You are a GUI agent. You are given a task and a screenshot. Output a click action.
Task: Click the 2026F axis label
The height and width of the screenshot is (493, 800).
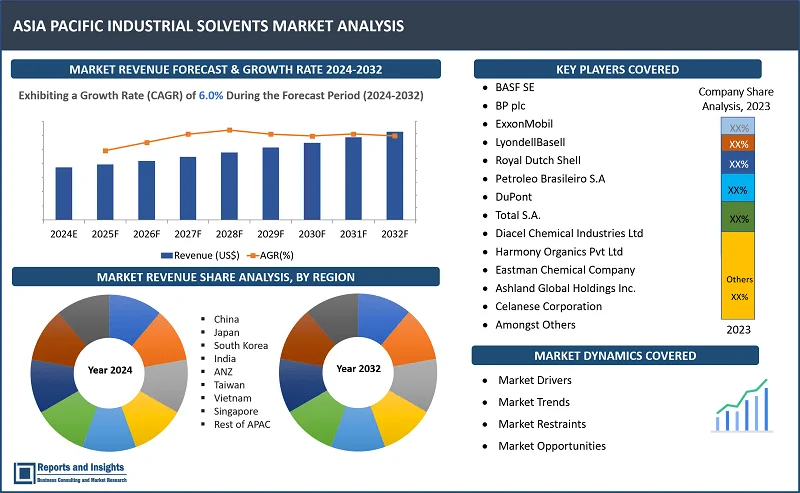pos(146,234)
